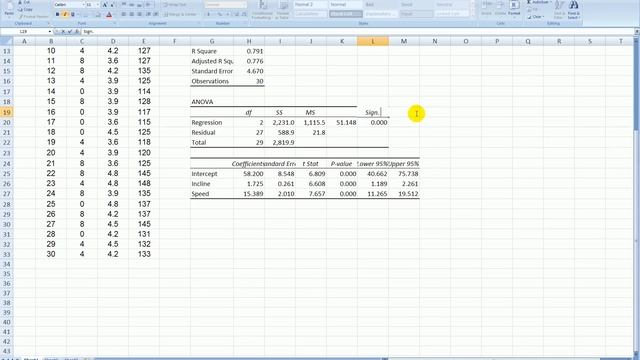The width and height of the screenshot is (640, 360).
Task: Cancel the formula bar entry
Action: (x=63, y=31)
